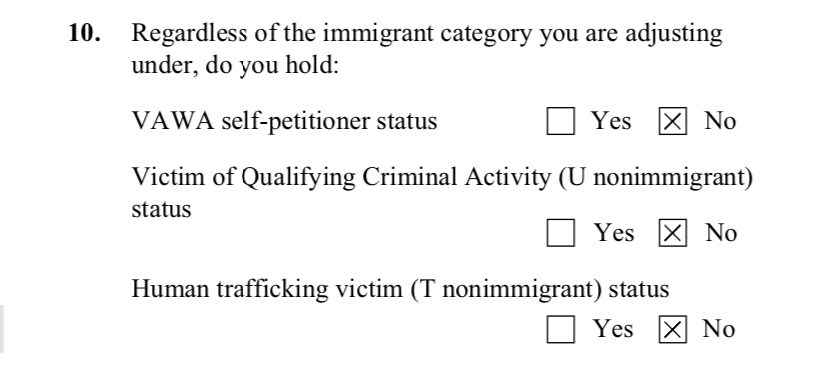Click the Yes label for U nonimmigrant row
This screenshot has height=380, width=814.
click(x=614, y=232)
